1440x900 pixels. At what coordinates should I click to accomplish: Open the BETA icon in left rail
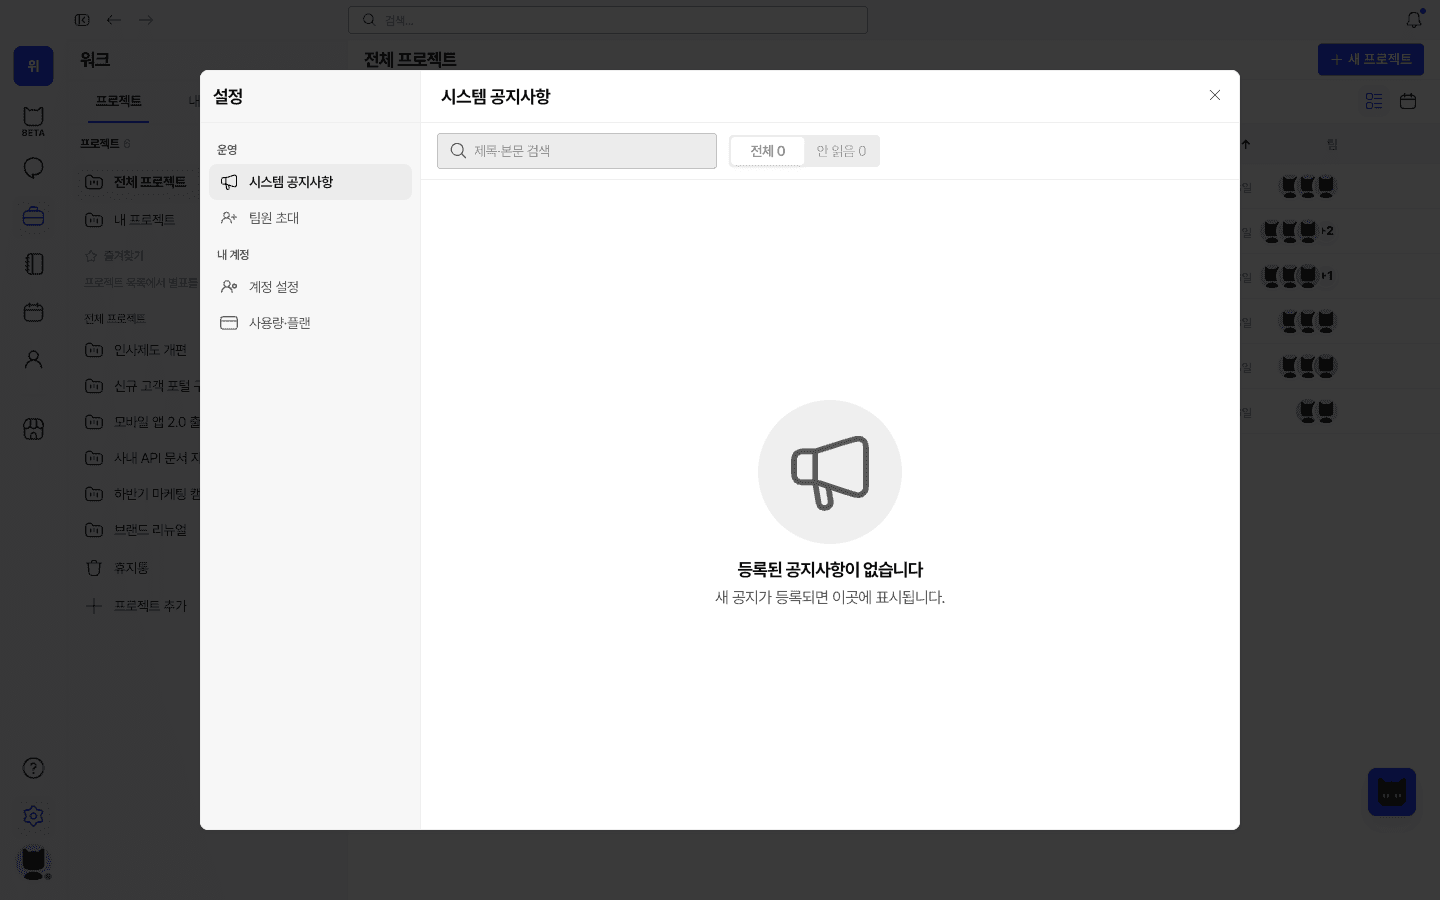pyautogui.click(x=33, y=121)
